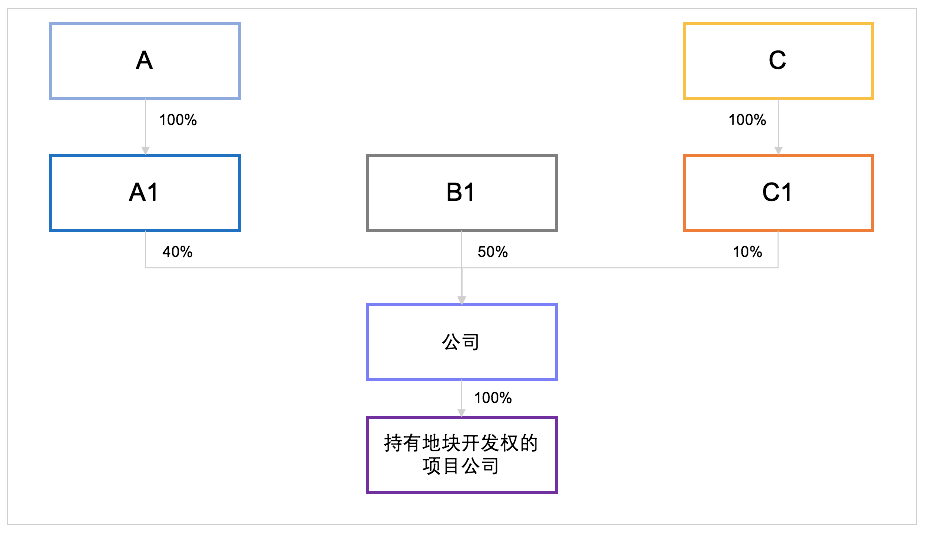This screenshot has width=925, height=533.
Task: Select the connector line between A and A1
Action: pos(145,123)
